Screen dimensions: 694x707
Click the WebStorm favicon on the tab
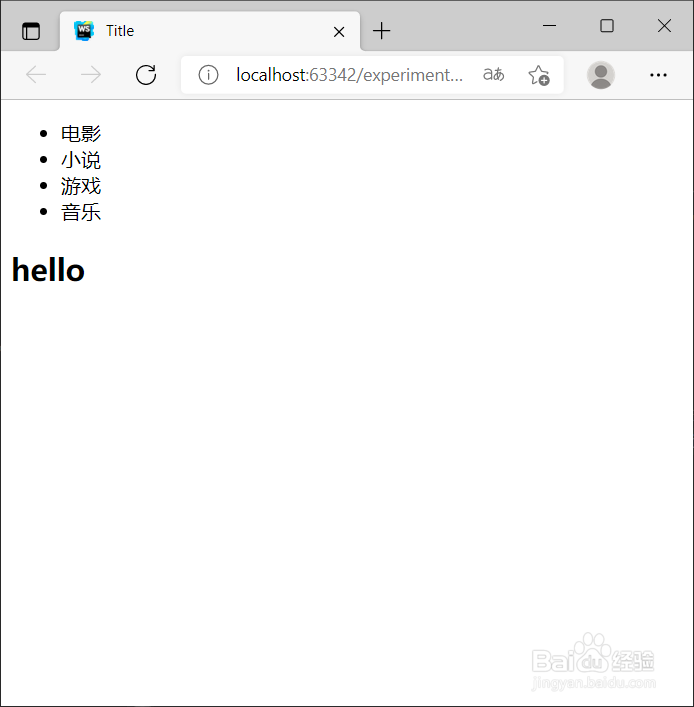84,31
